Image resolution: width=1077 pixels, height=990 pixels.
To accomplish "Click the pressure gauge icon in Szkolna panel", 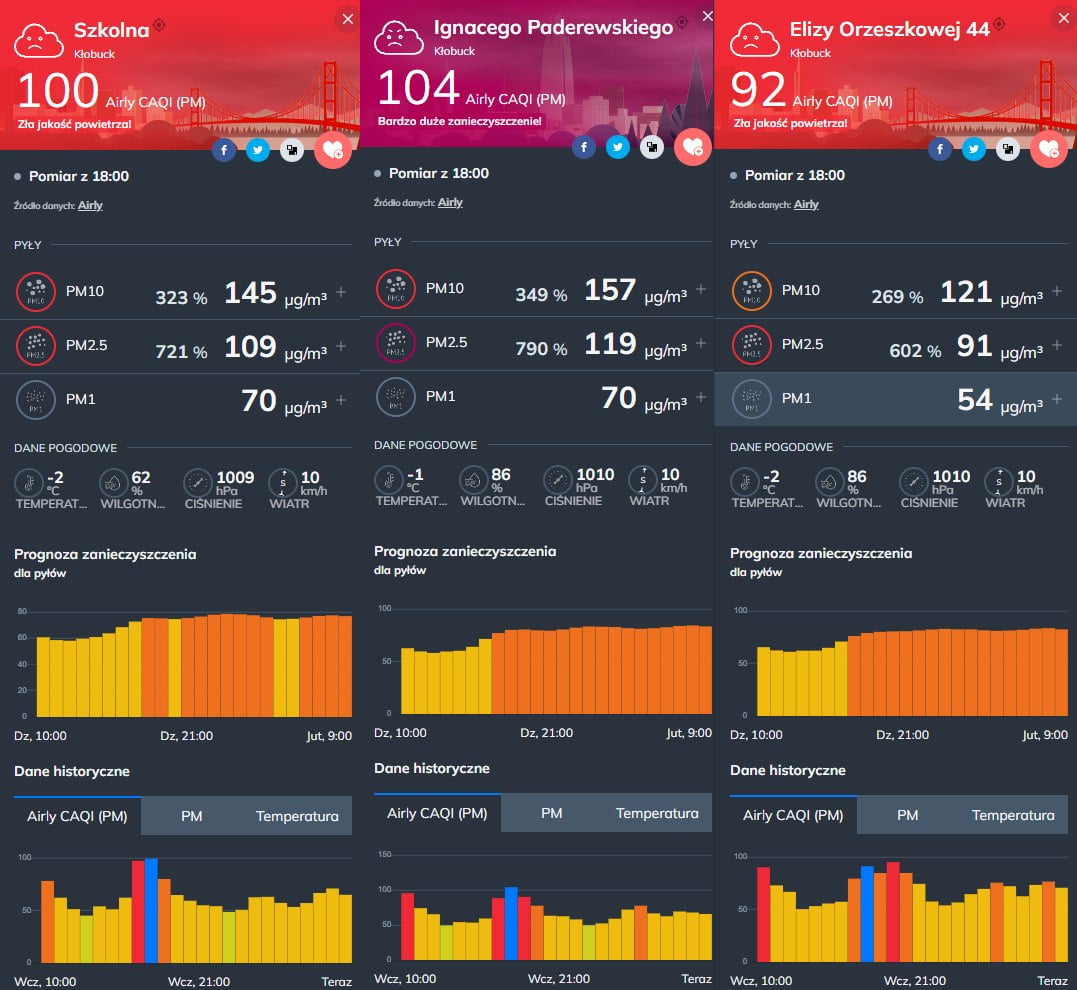I will [198, 483].
